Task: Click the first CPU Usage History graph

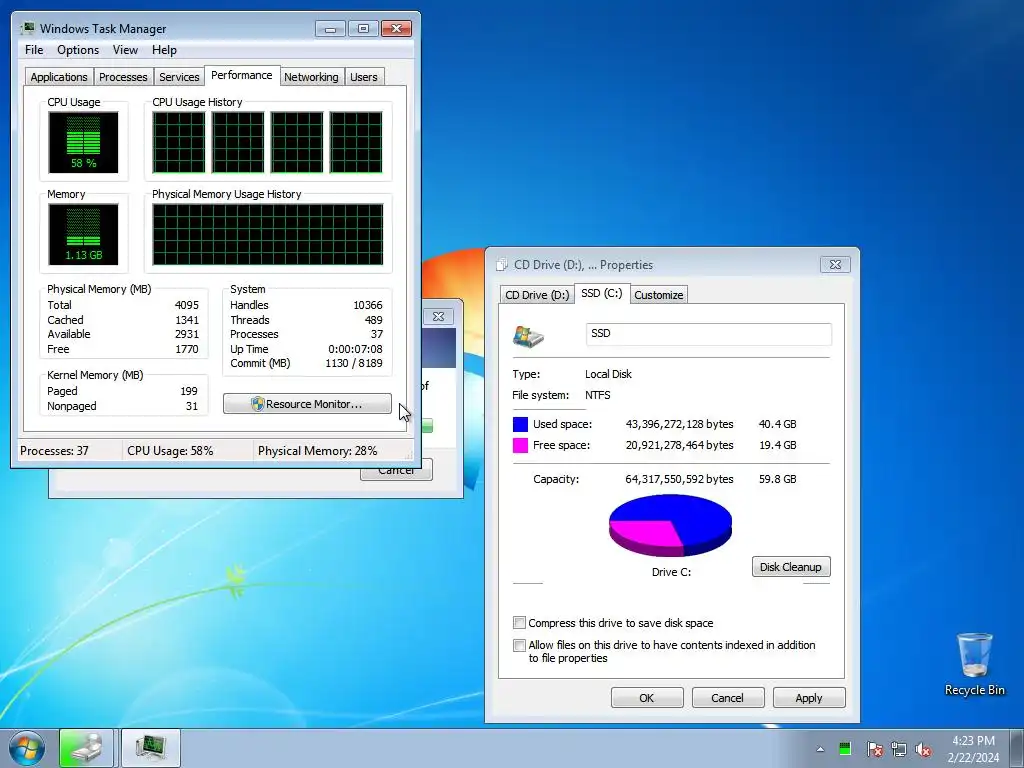Action: click(179, 142)
